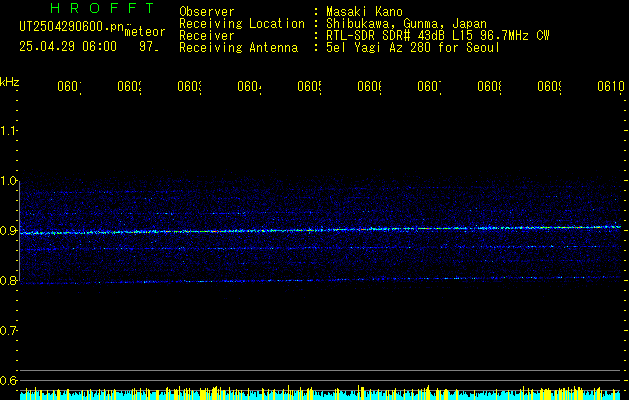Viewport: 629px width, 400px height.
Task: Select the filename UT2504290600.pn text
Action: [71, 27]
